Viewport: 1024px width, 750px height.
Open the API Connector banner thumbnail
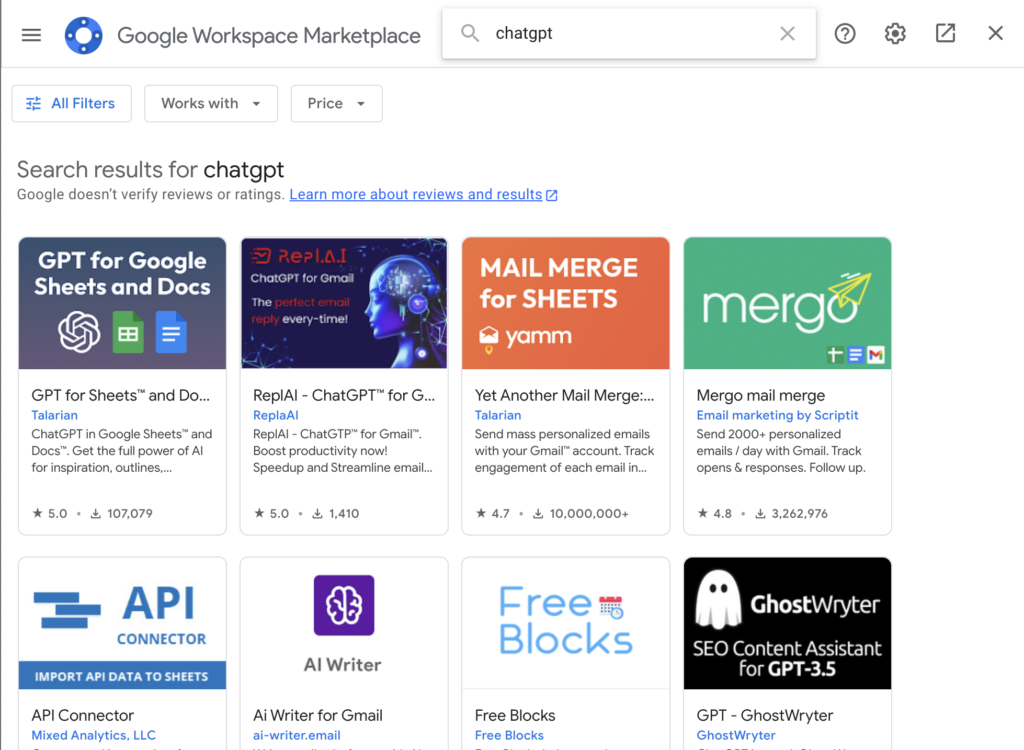point(122,623)
